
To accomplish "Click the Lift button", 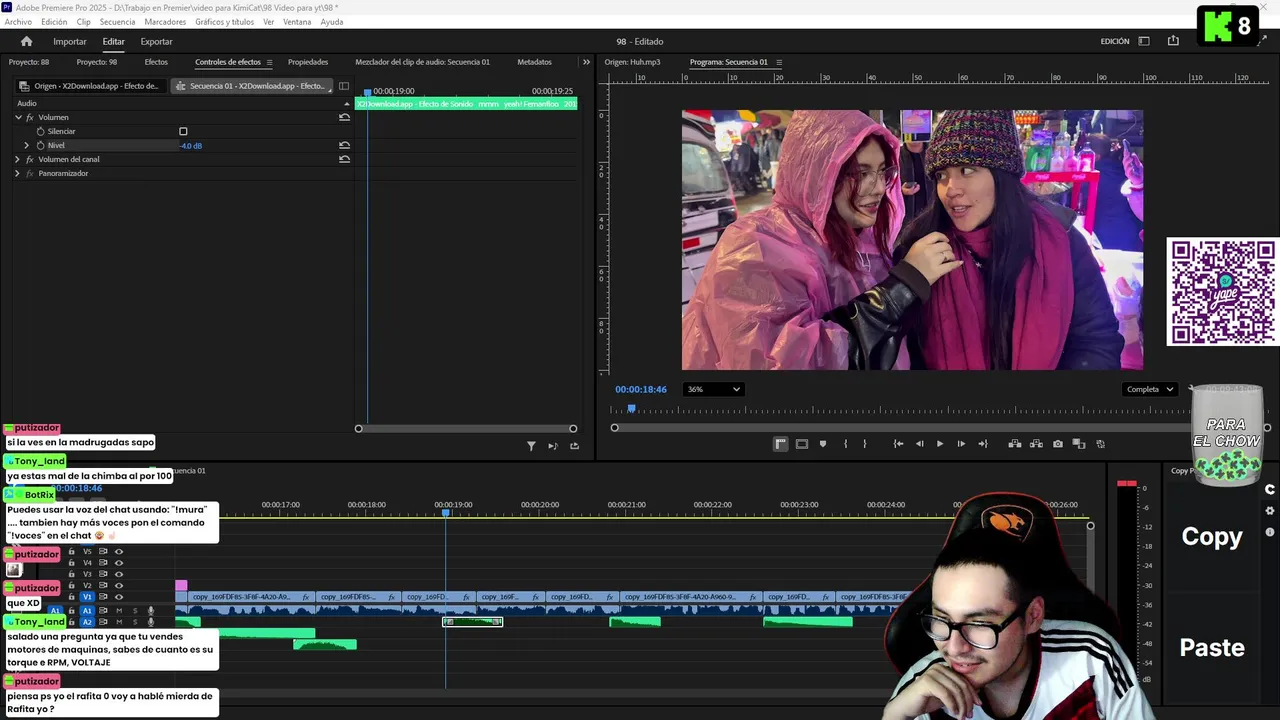I will [1014, 444].
